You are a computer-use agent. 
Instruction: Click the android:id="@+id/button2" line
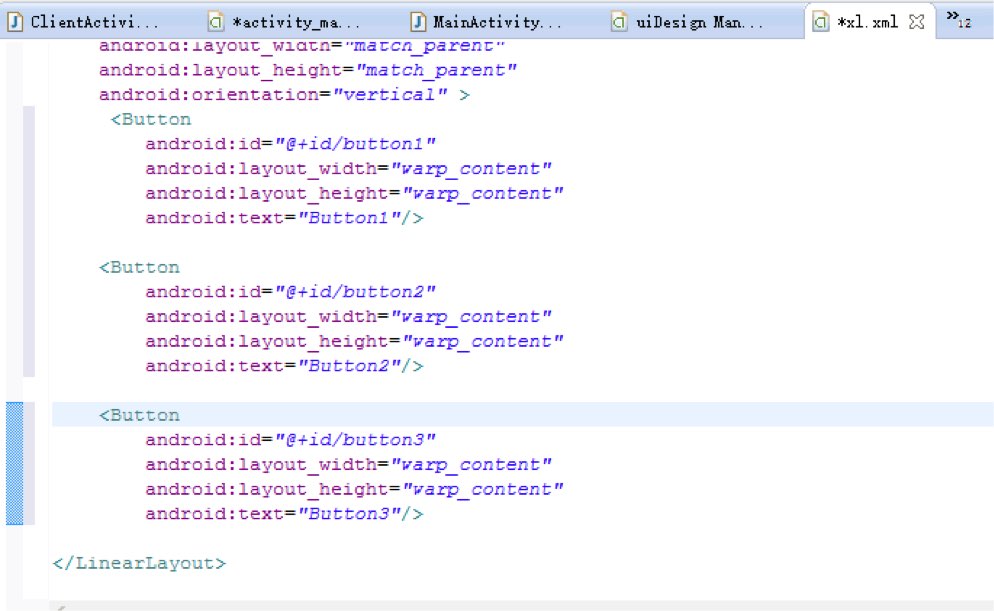[290, 292]
